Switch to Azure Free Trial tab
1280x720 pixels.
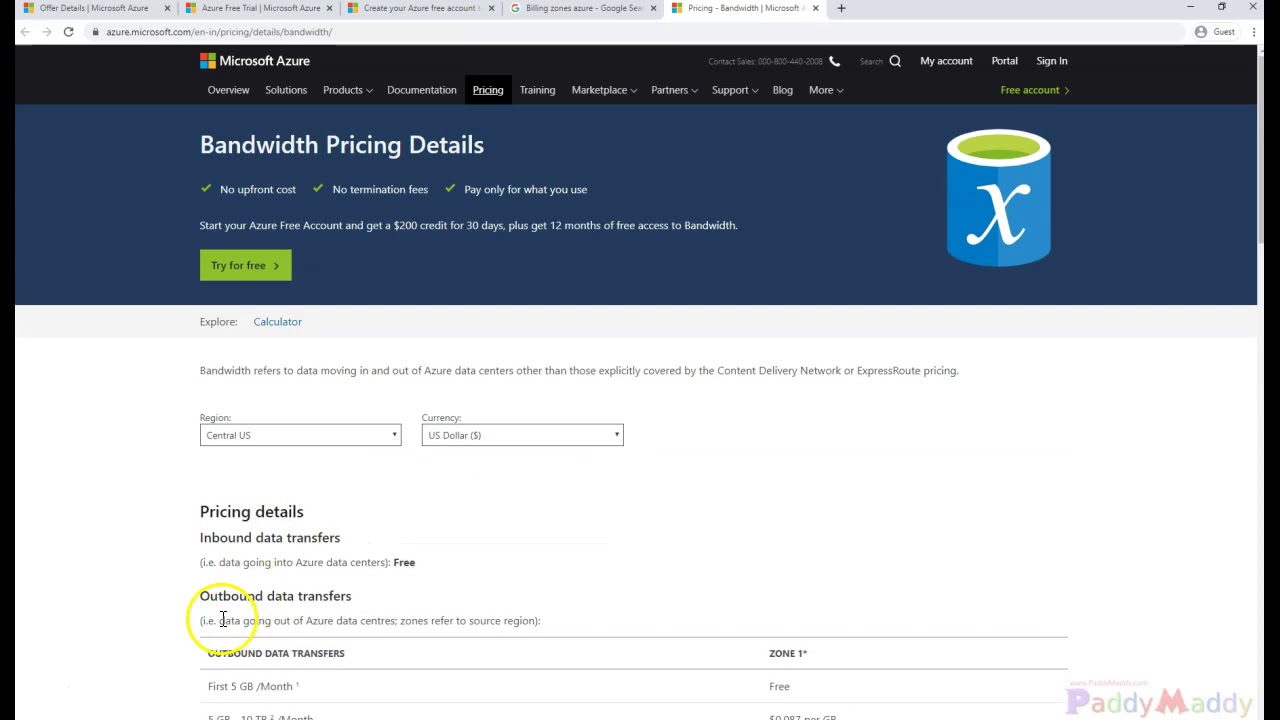click(260, 8)
